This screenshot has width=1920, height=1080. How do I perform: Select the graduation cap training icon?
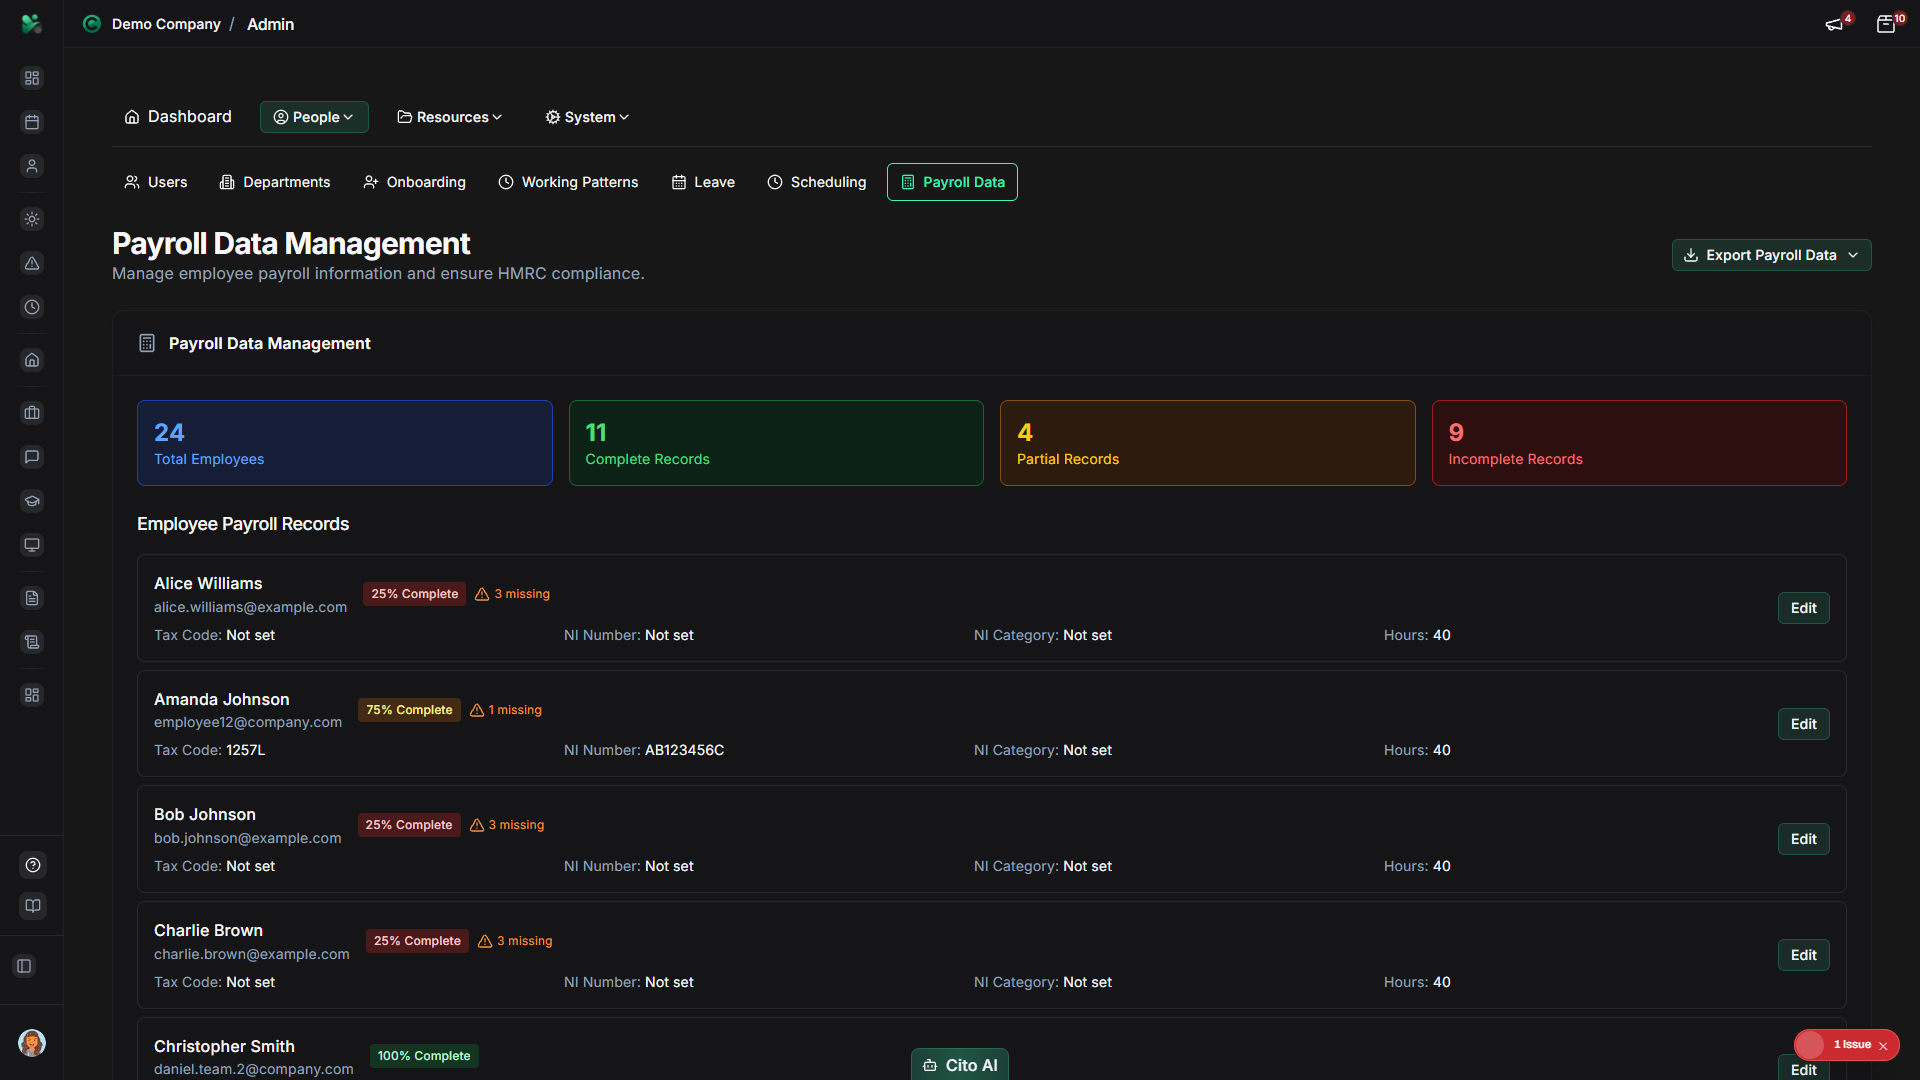(x=32, y=501)
